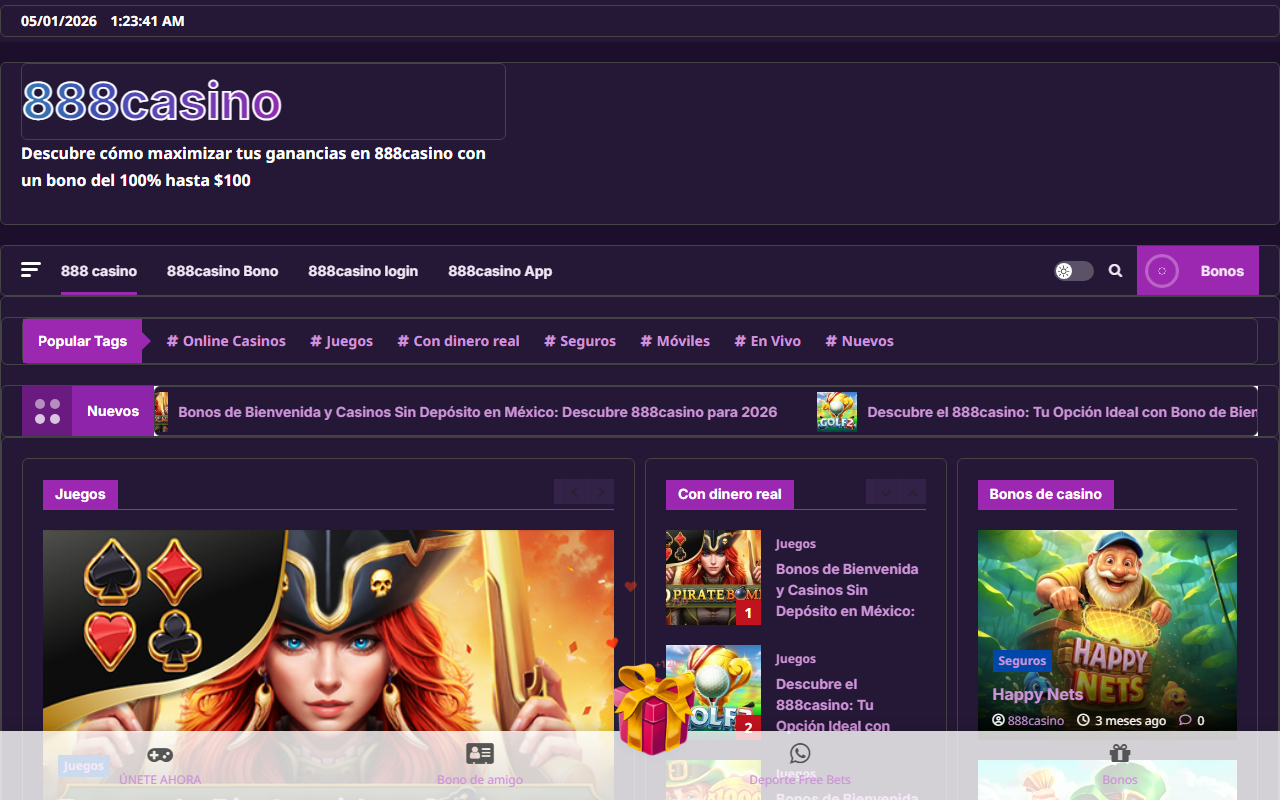Open the Golf thumbnail numbered 2
The image size is (1280, 800).
point(713,692)
